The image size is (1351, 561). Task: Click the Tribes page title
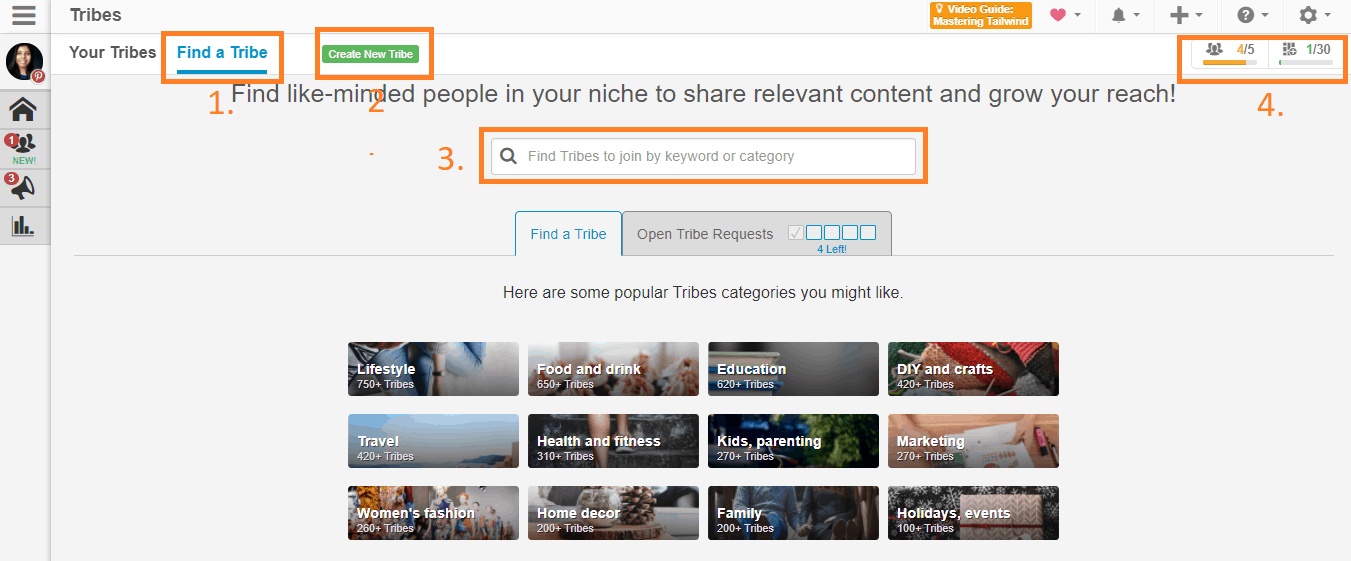click(x=96, y=15)
